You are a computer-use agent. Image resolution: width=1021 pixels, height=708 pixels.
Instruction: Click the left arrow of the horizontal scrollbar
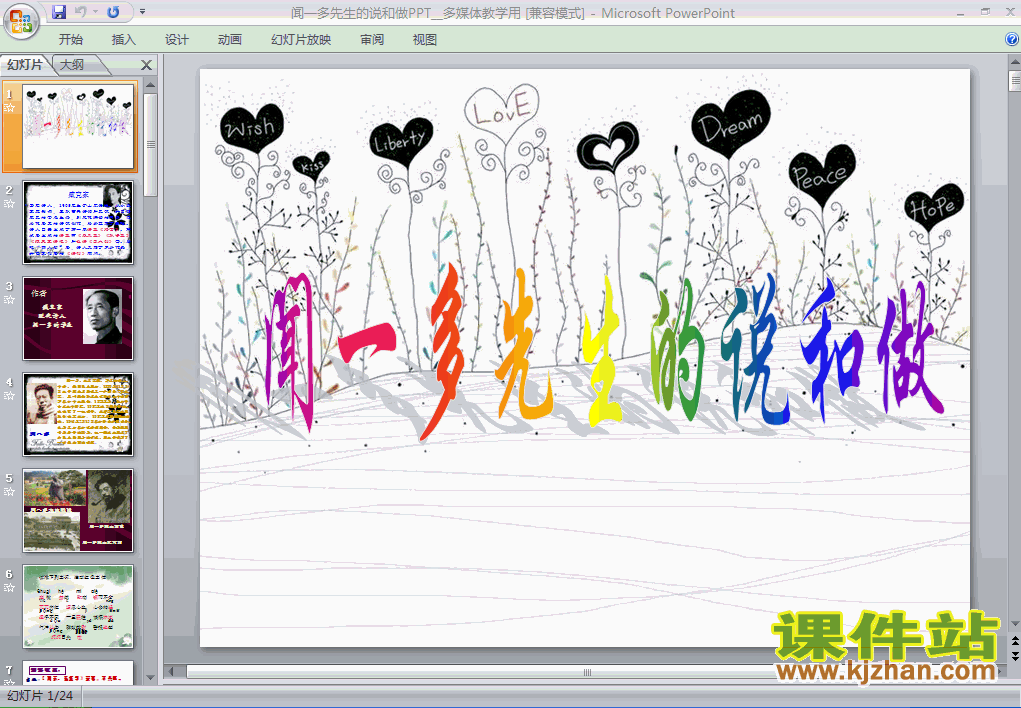[x=172, y=672]
